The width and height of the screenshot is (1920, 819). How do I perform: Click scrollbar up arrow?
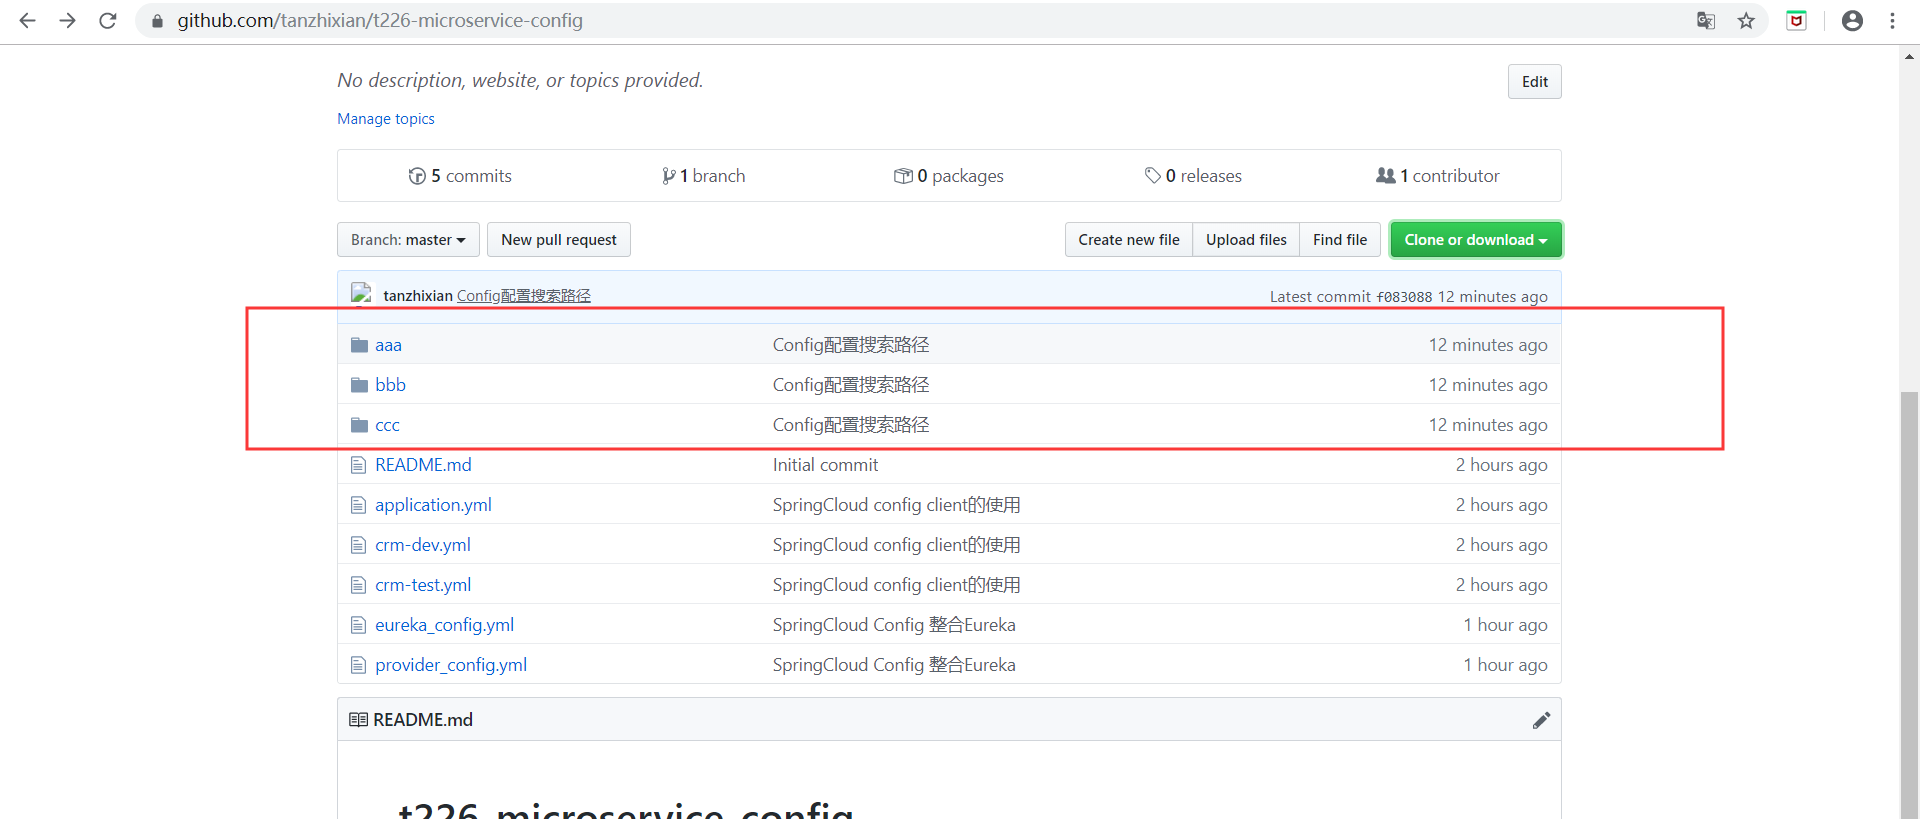(x=1909, y=57)
